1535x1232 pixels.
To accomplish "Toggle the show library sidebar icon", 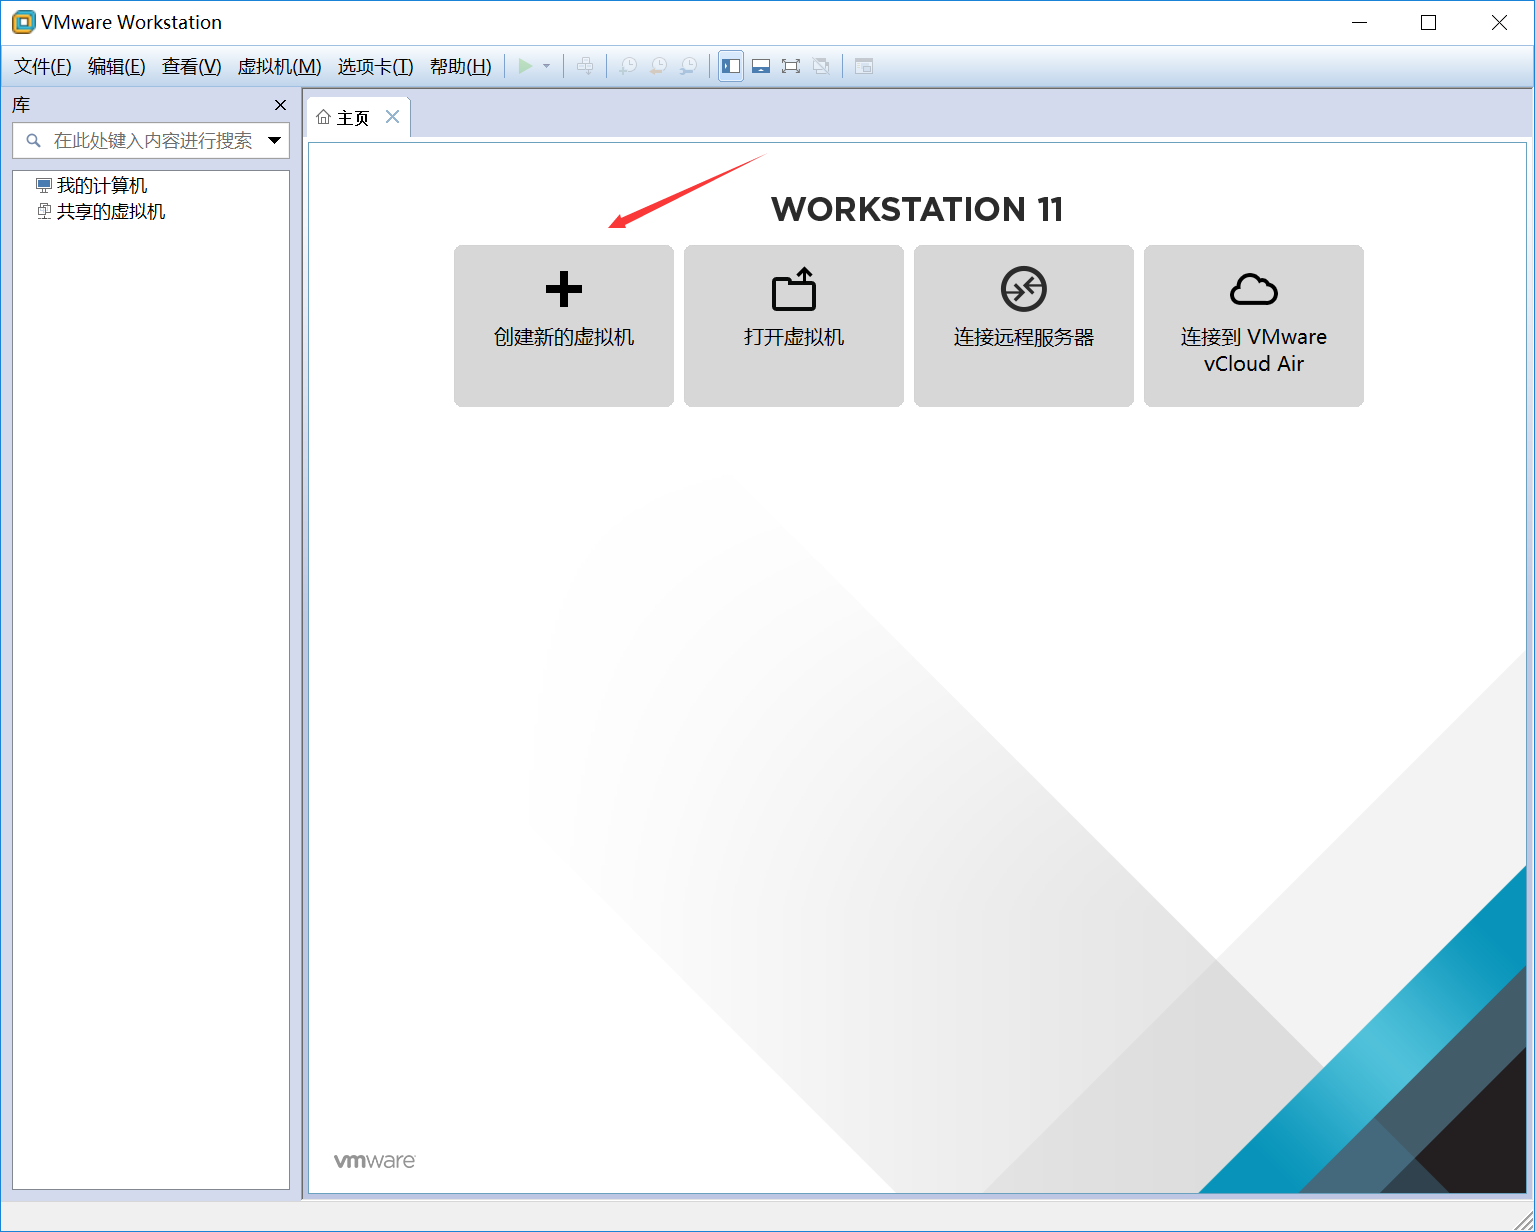I will pos(731,66).
